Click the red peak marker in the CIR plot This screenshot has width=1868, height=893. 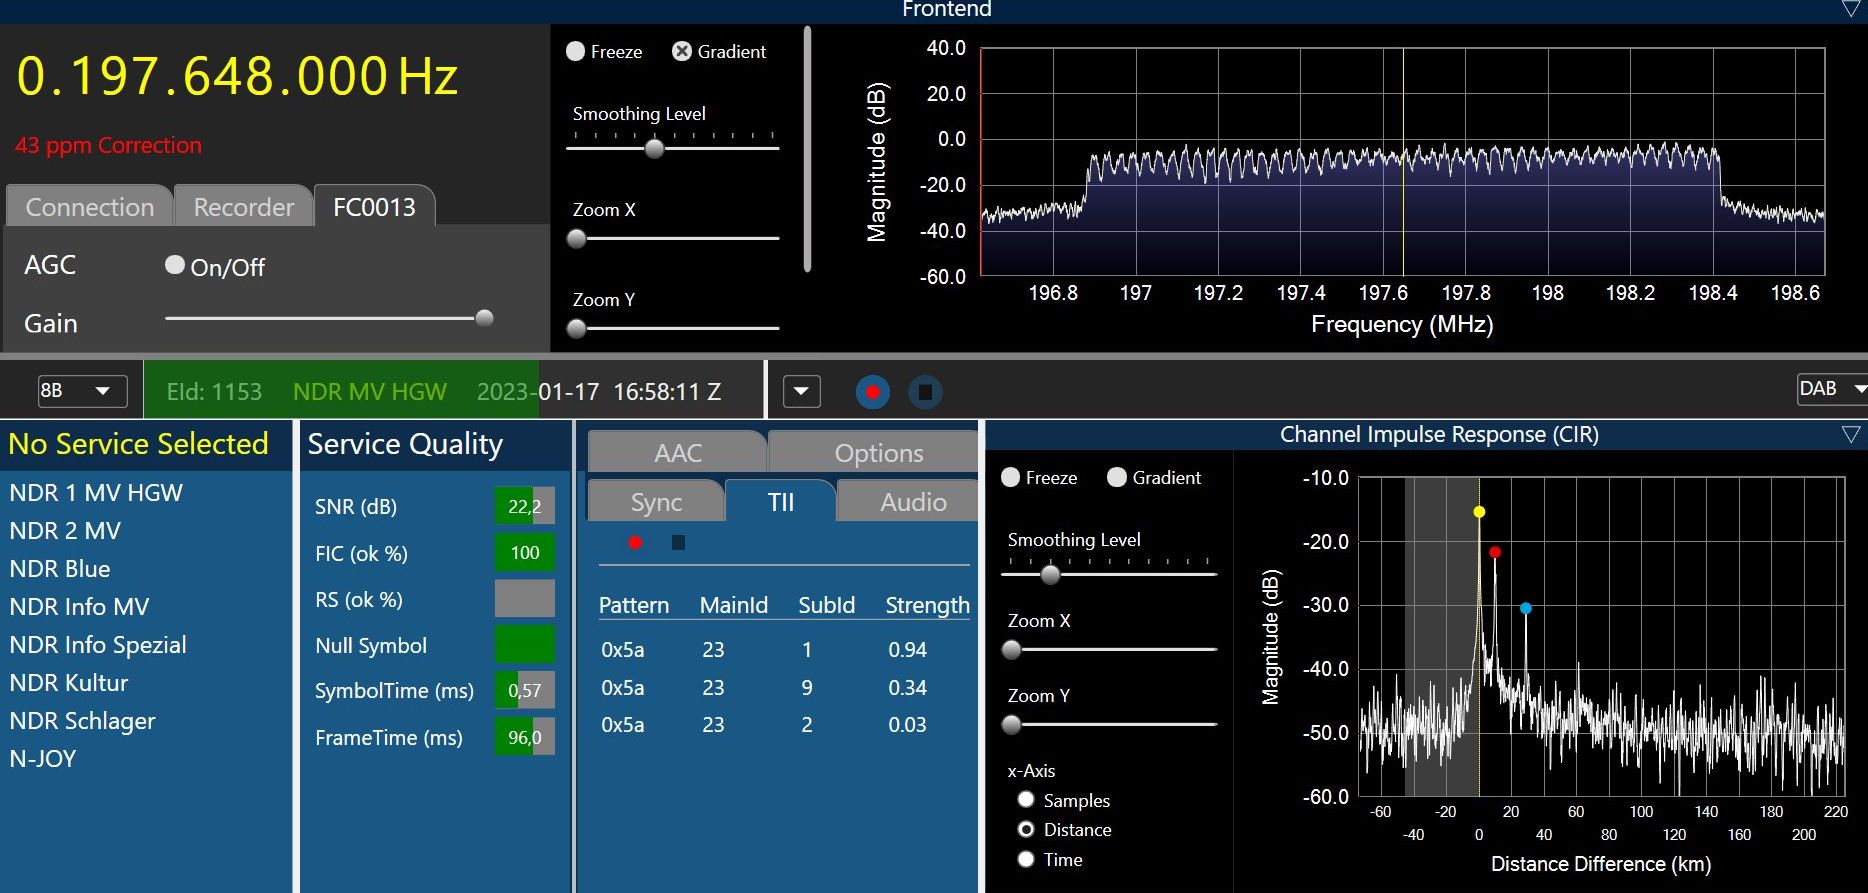[x=1495, y=552]
